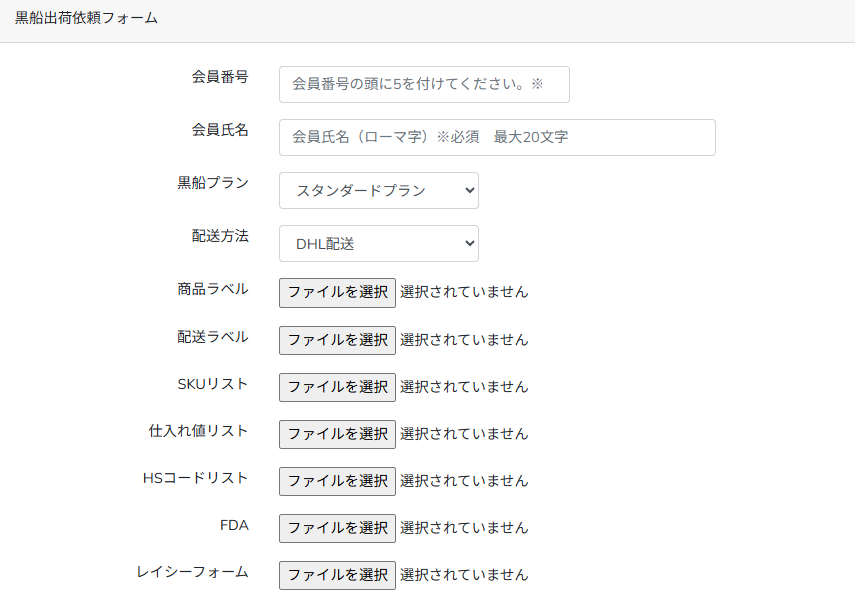Viewport: 855px width, 601px height.
Task: Click the 黒船出荷依頼フォーム header title
Action: click(x=86, y=19)
